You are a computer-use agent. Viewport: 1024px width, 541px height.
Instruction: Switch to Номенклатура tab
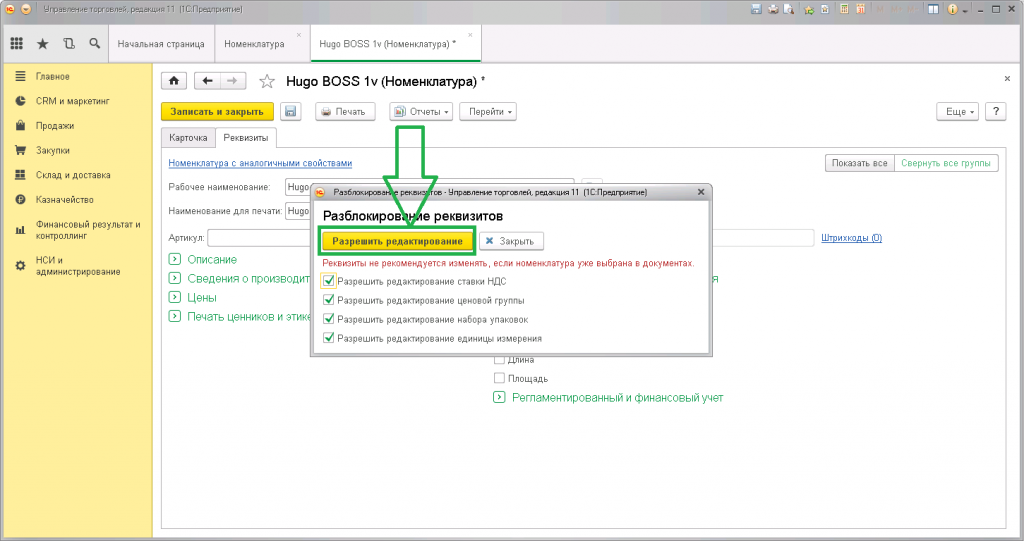point(254,44)
